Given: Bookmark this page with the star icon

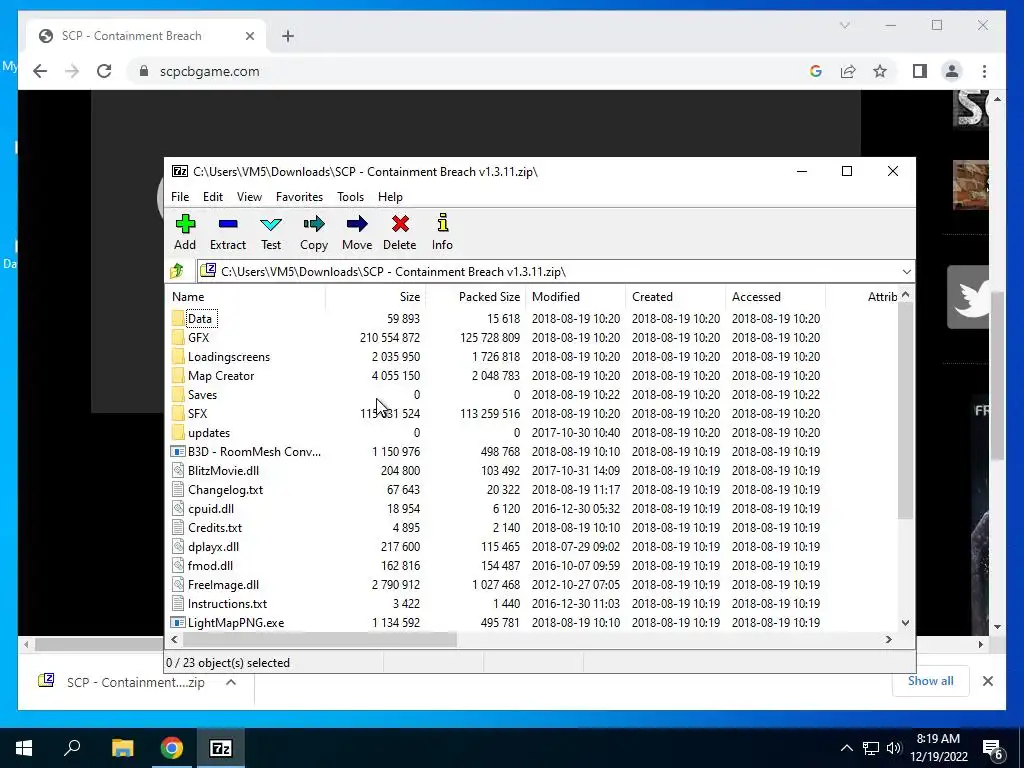Looking at the screenshot, I should [x=880, y=71].
